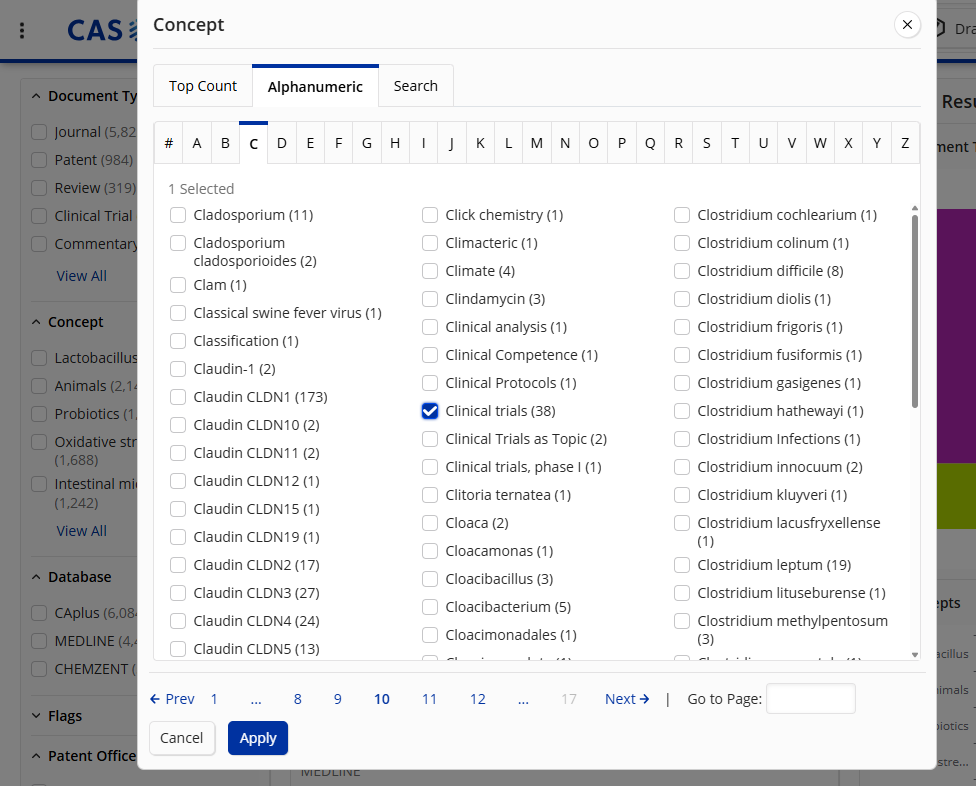Expand the Flags filter section
The width and height of the screenshot is (976, 786).
(37, 716)
